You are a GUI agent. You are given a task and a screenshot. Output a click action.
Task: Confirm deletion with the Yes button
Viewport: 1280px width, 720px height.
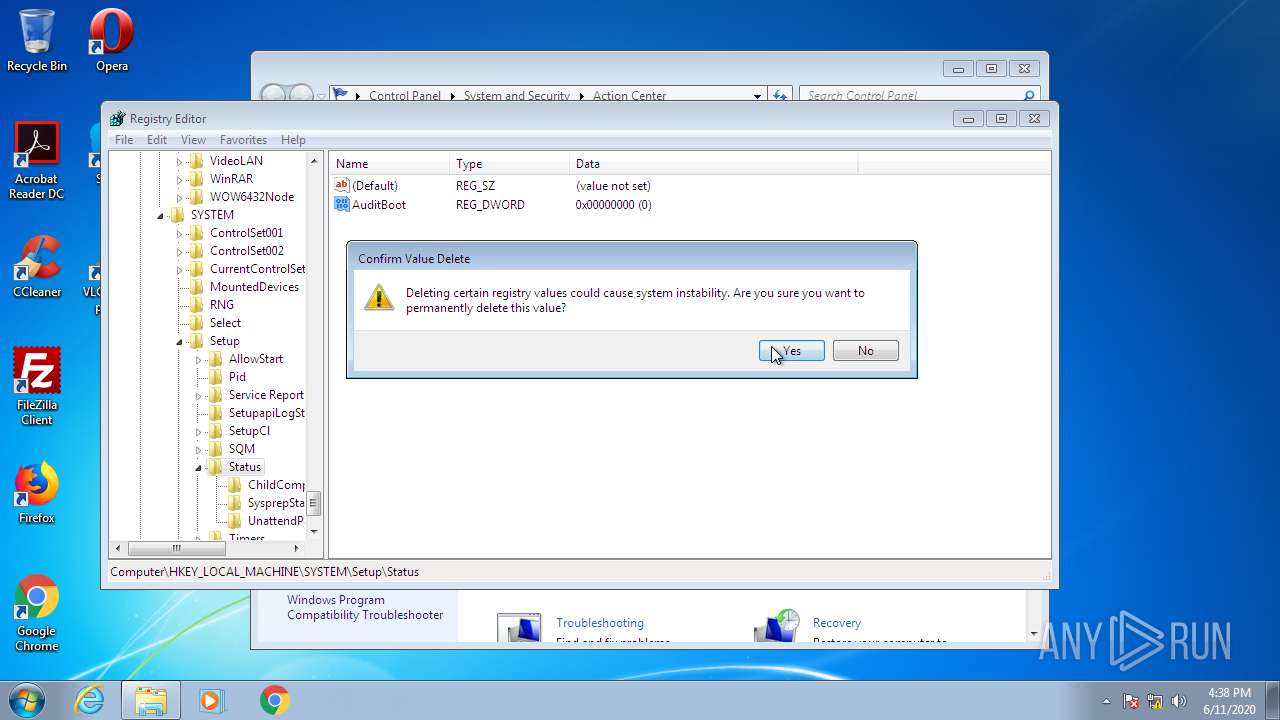(791, 351)
